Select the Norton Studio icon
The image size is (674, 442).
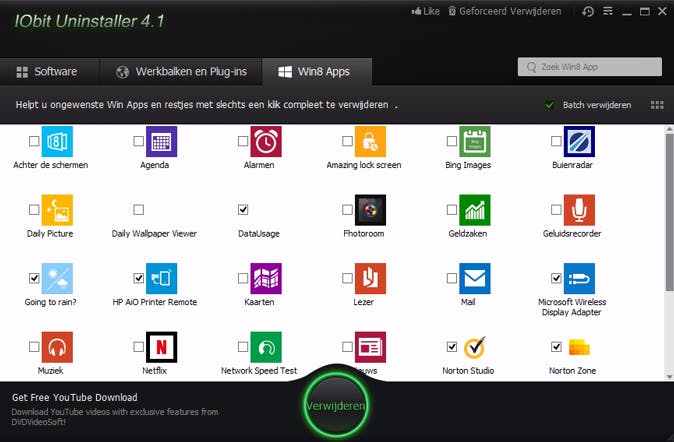pyautogui.click(x=475, y=347)
